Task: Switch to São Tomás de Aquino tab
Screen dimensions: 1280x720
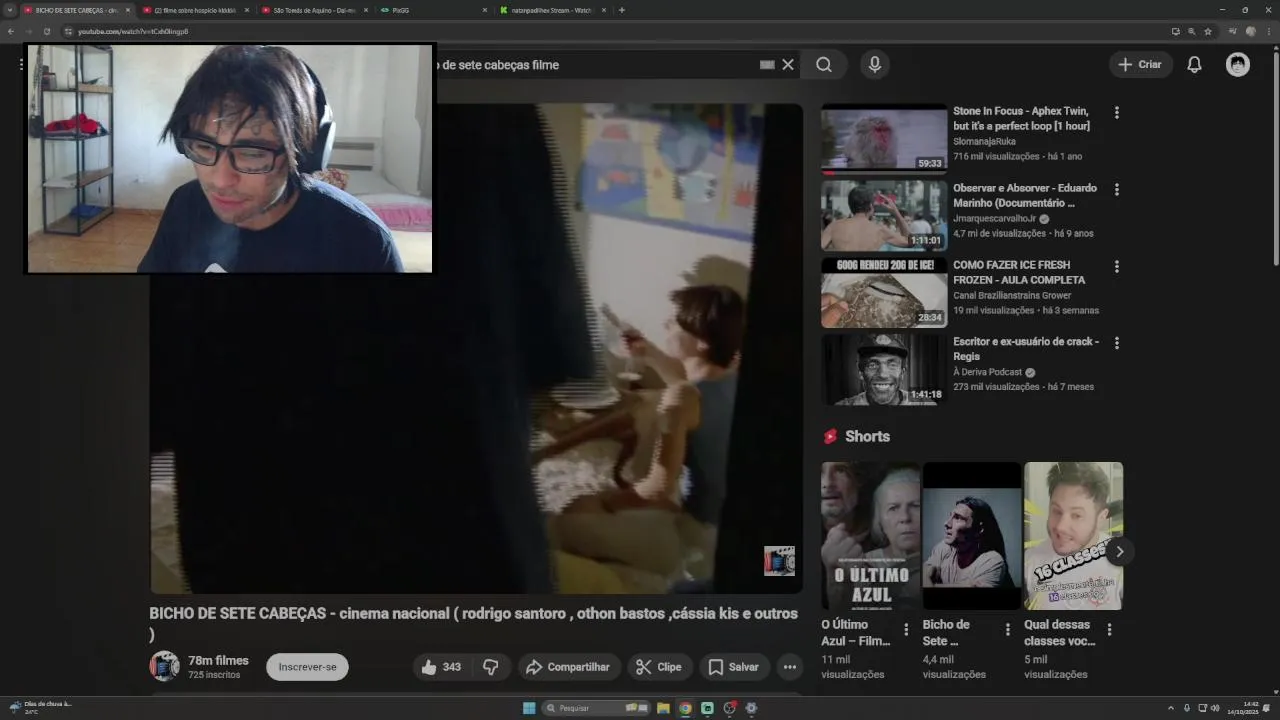Action: click(314, 10)
